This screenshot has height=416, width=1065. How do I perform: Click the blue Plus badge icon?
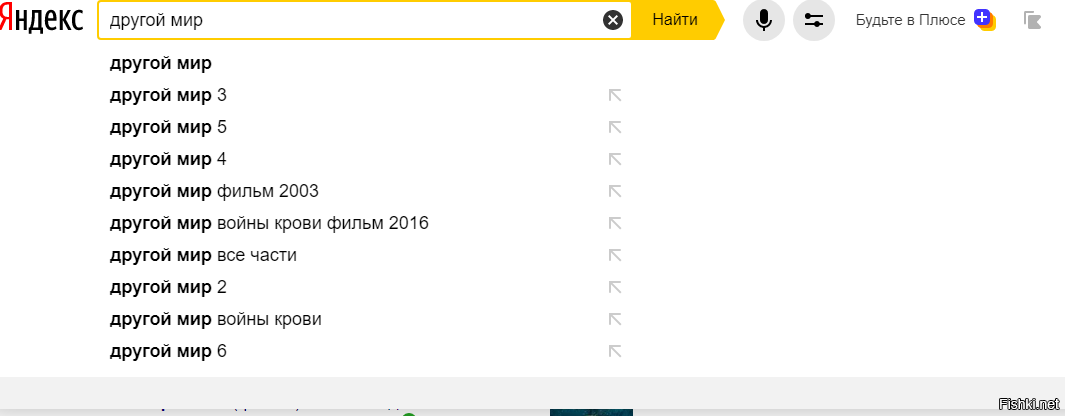pos(983,19)
